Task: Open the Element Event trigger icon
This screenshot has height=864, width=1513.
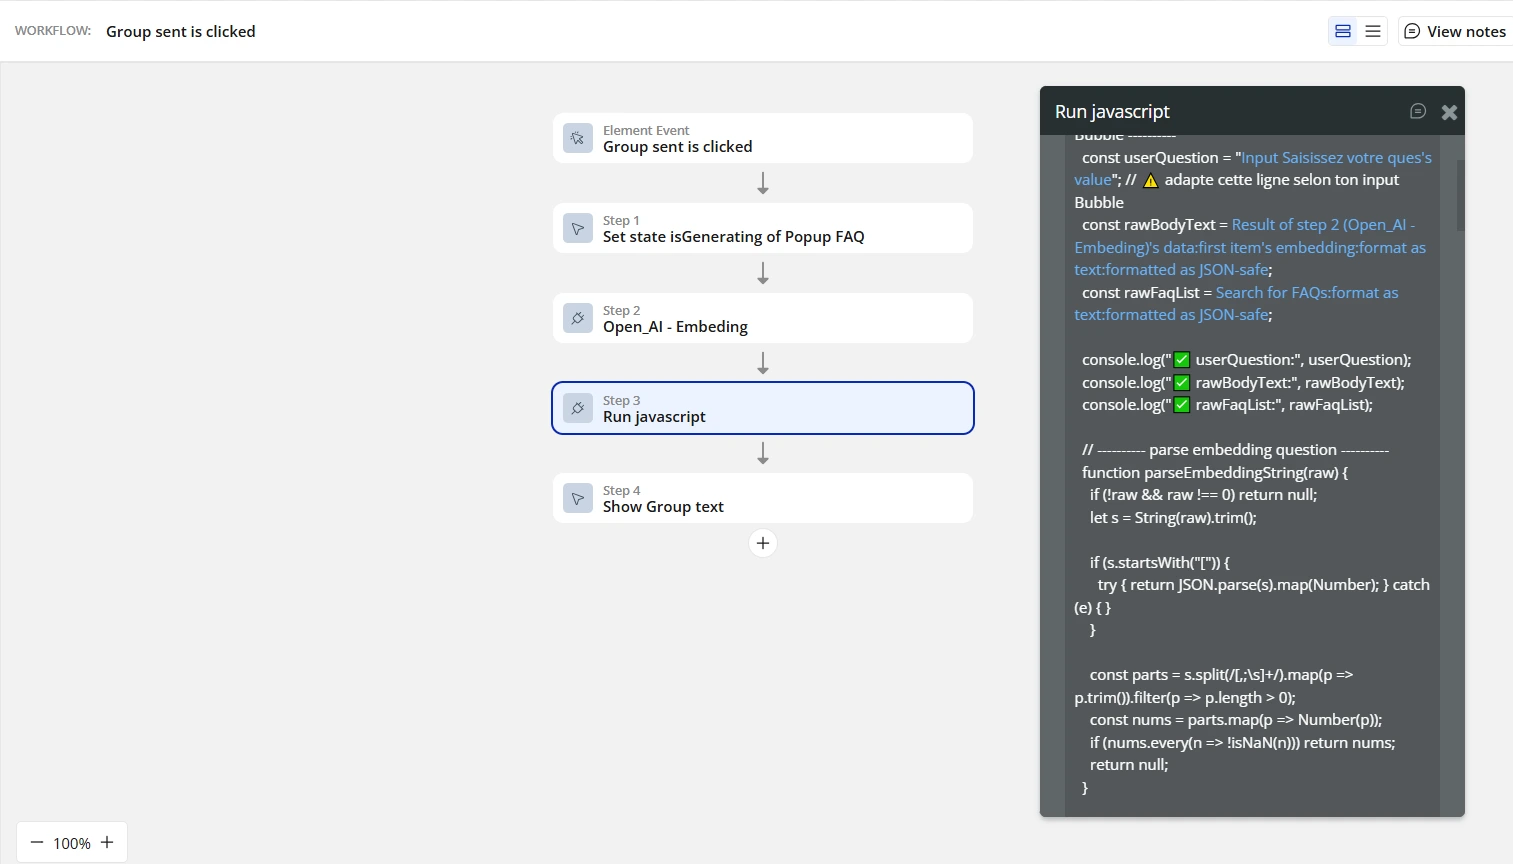Action: 578,138
